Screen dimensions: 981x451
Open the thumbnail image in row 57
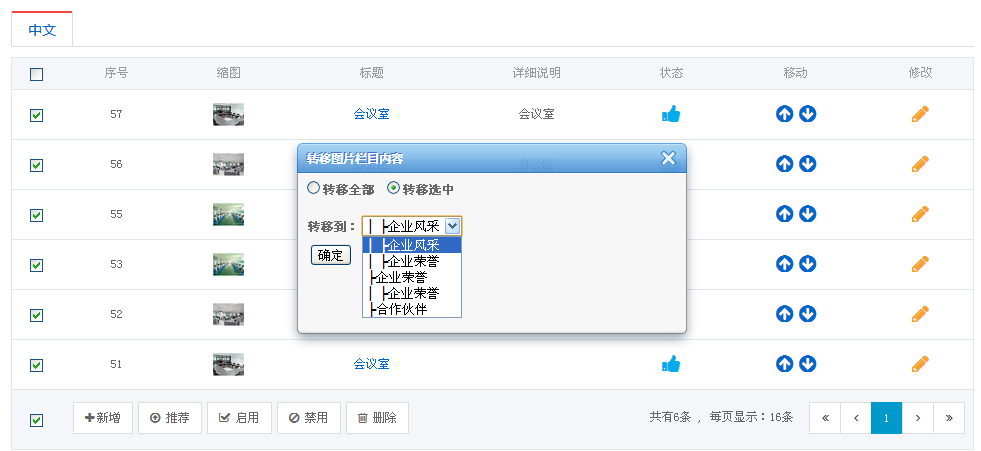tap(228, 114)
